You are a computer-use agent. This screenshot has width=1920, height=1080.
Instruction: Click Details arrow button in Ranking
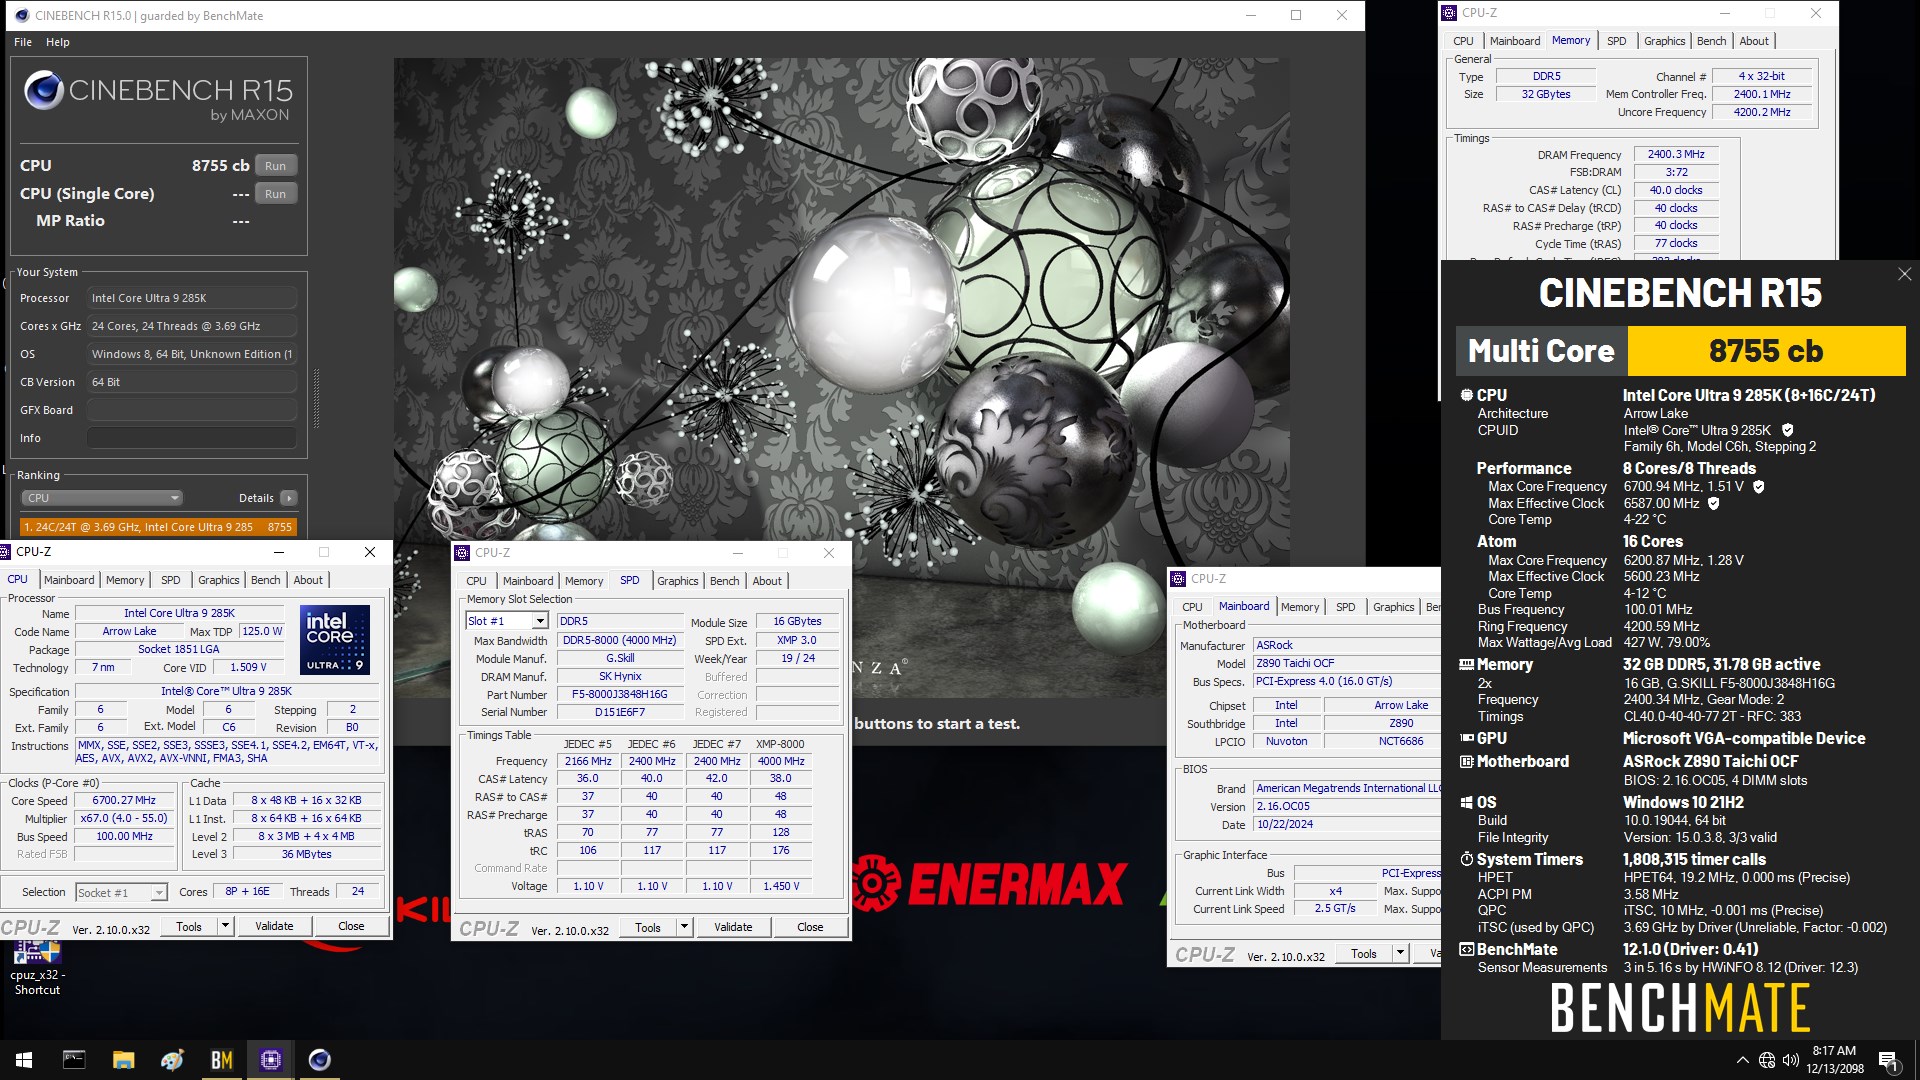(x=289, y=498)
